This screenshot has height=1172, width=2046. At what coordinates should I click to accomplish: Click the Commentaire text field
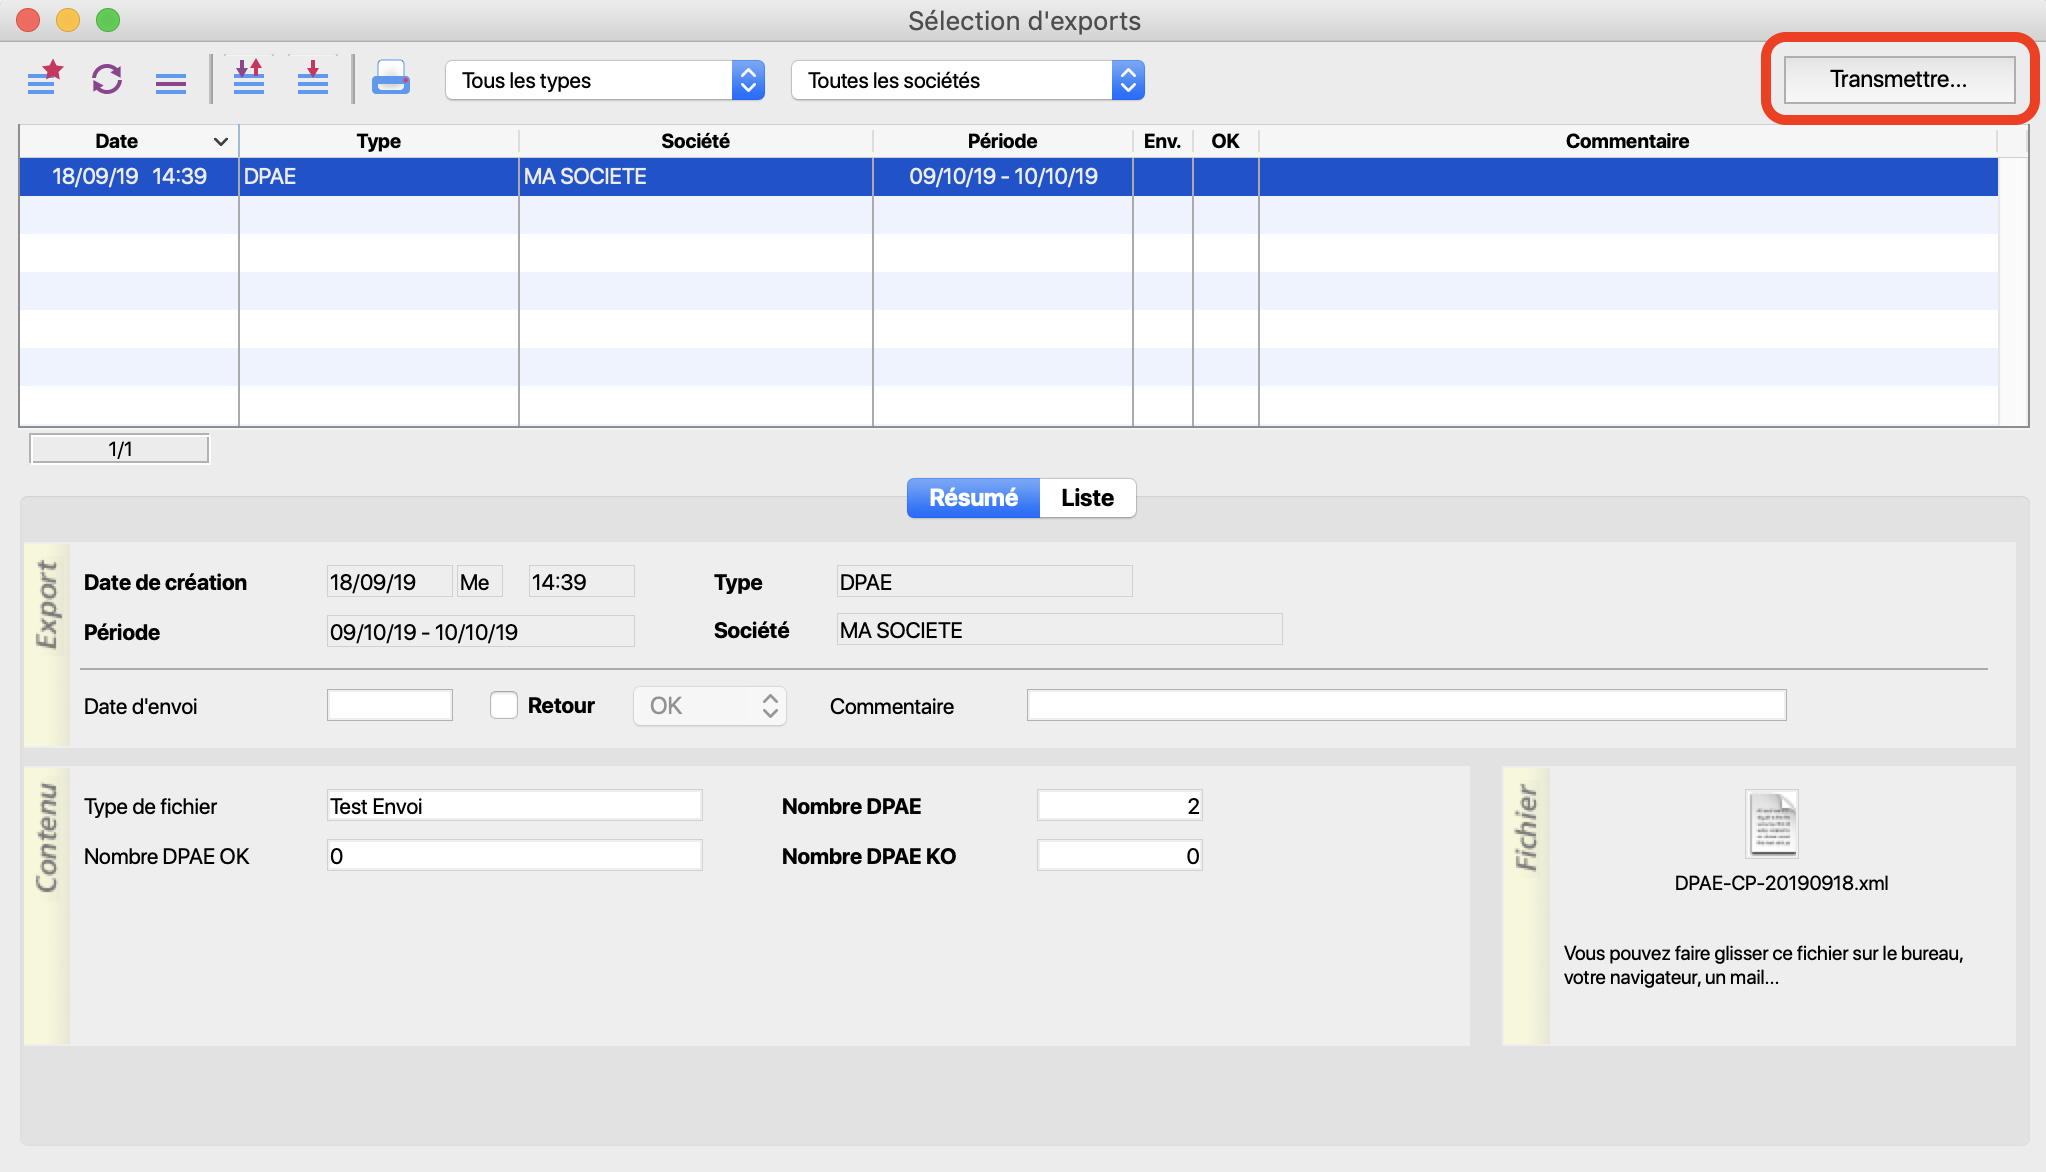1407,705
